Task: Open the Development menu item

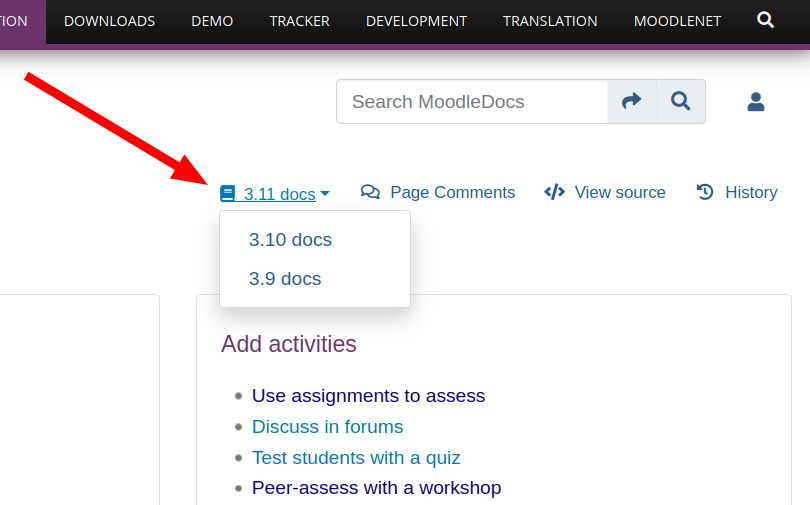Action: click(x=416, y=21)
